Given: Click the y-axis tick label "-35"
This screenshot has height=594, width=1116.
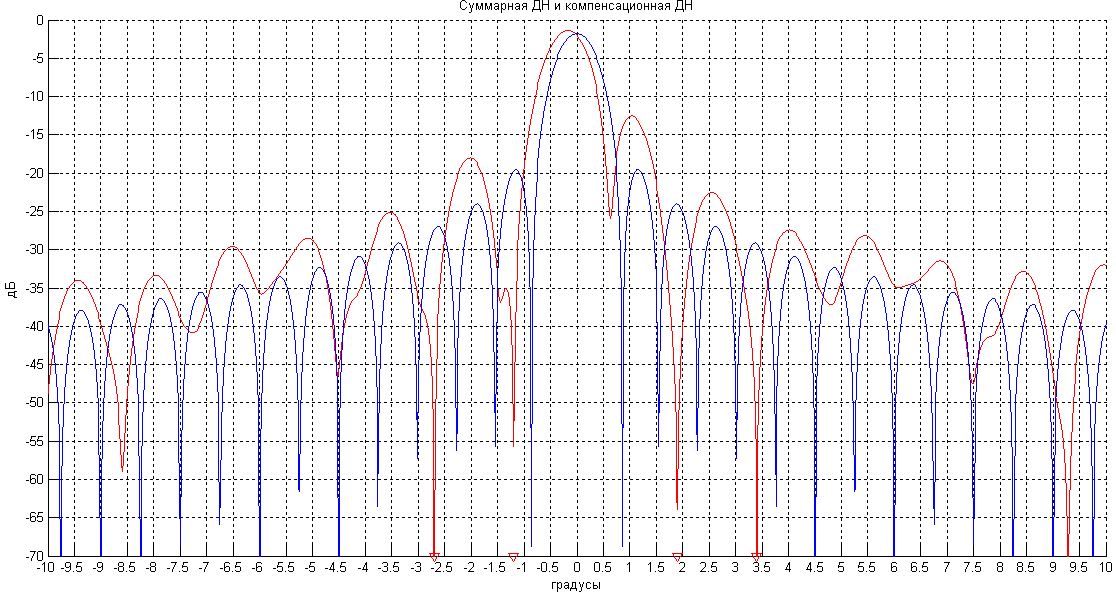Looking at the screenshot, I should pos(35,288).
